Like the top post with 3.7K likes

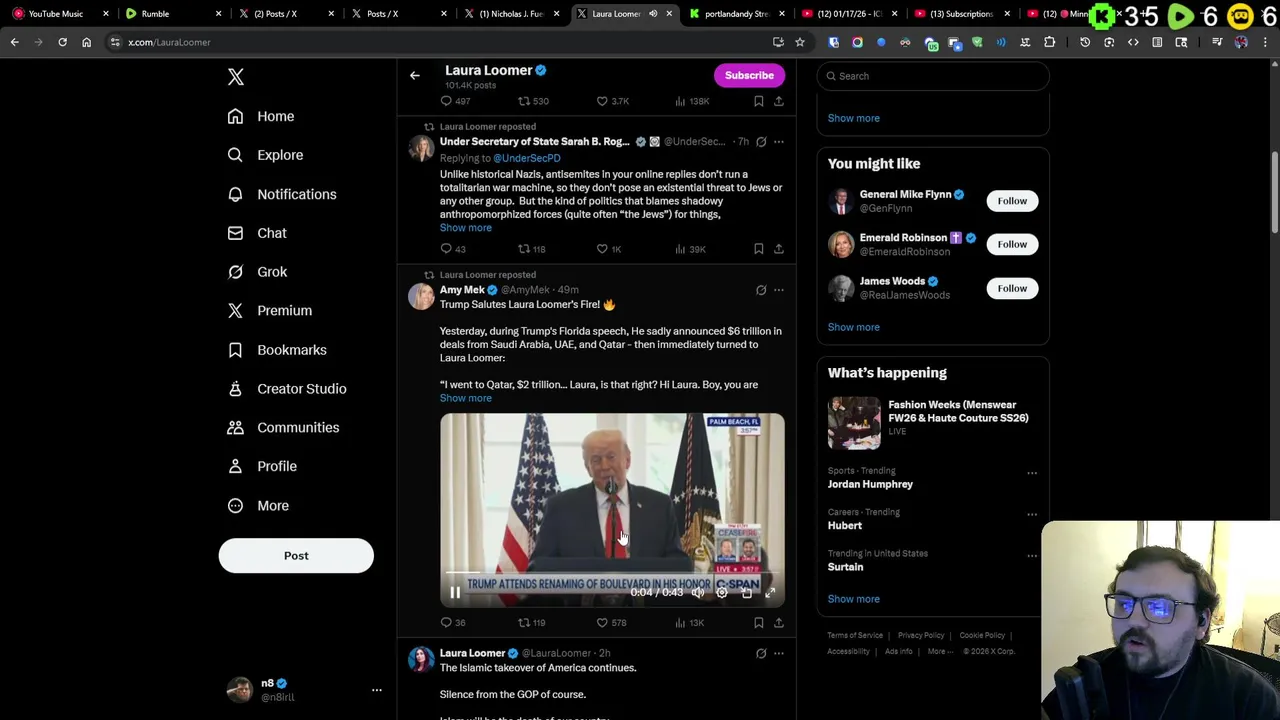click(x=611, y=101)
